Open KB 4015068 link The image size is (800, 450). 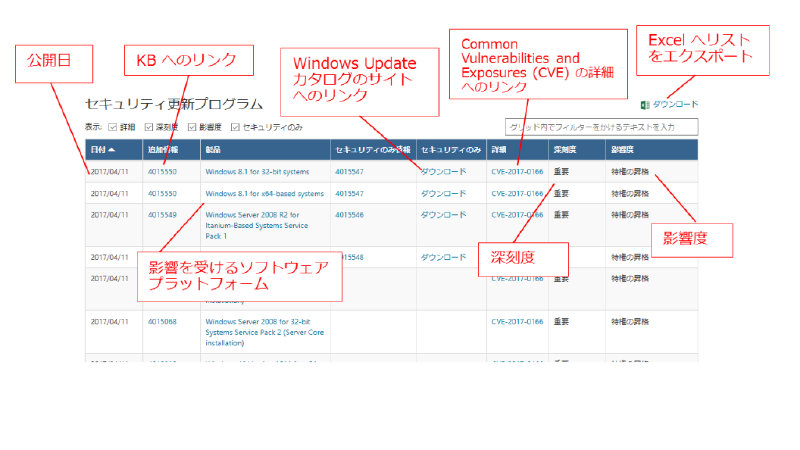162,321
